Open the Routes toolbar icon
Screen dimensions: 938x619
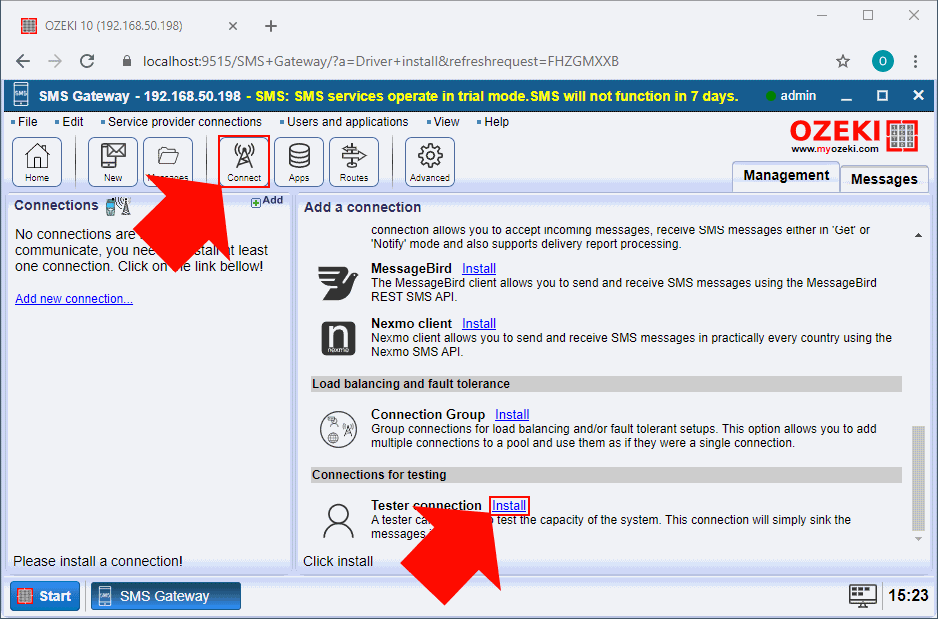point(354,161)
